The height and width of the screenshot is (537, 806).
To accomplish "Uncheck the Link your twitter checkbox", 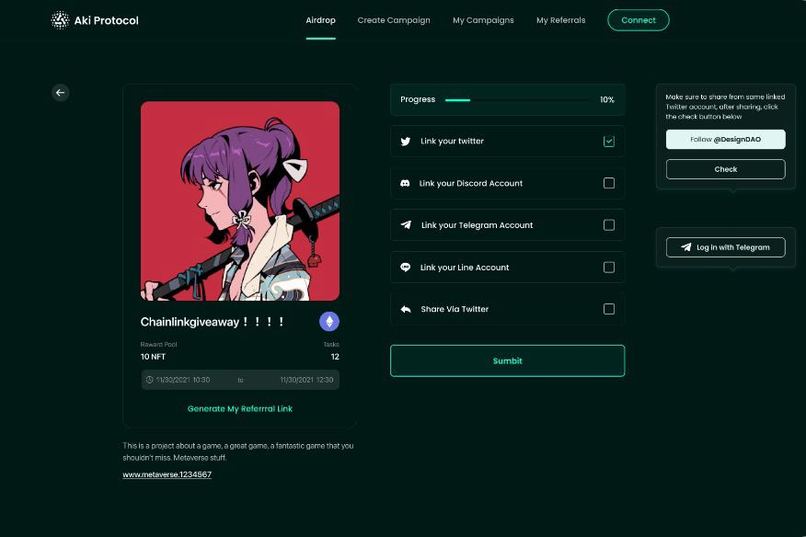I will tap(609, 141).
